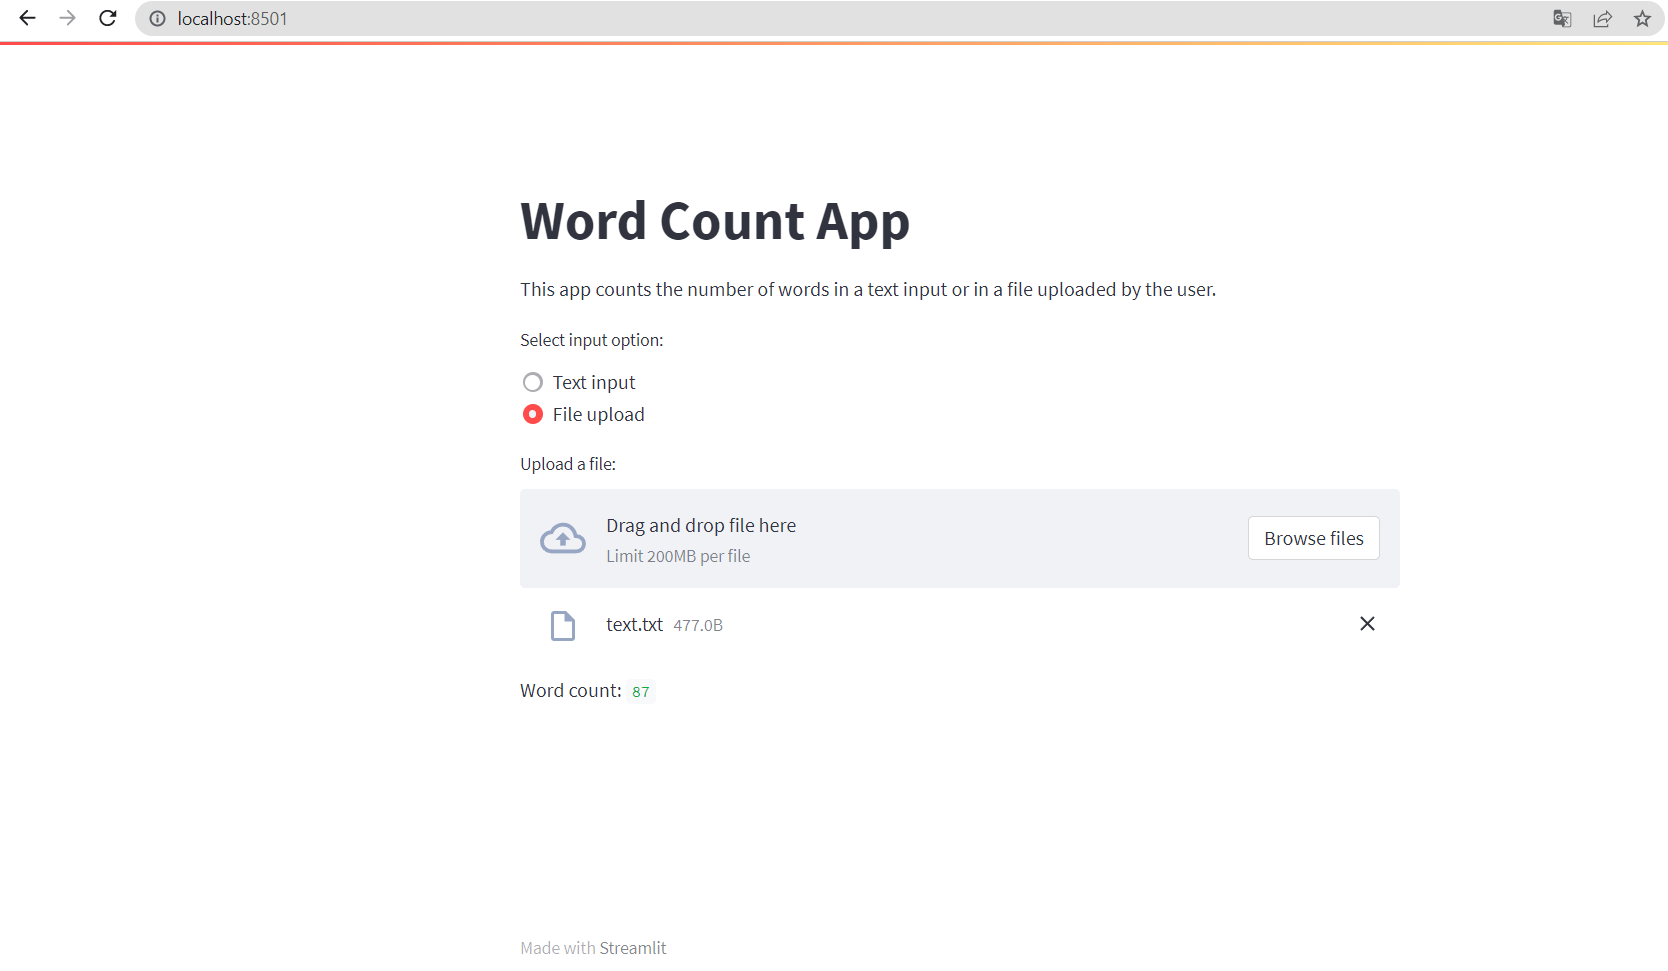Remove the uploaded text.txt file
This screenshot has height=971, width=1668.
(x=1367, y=623)
